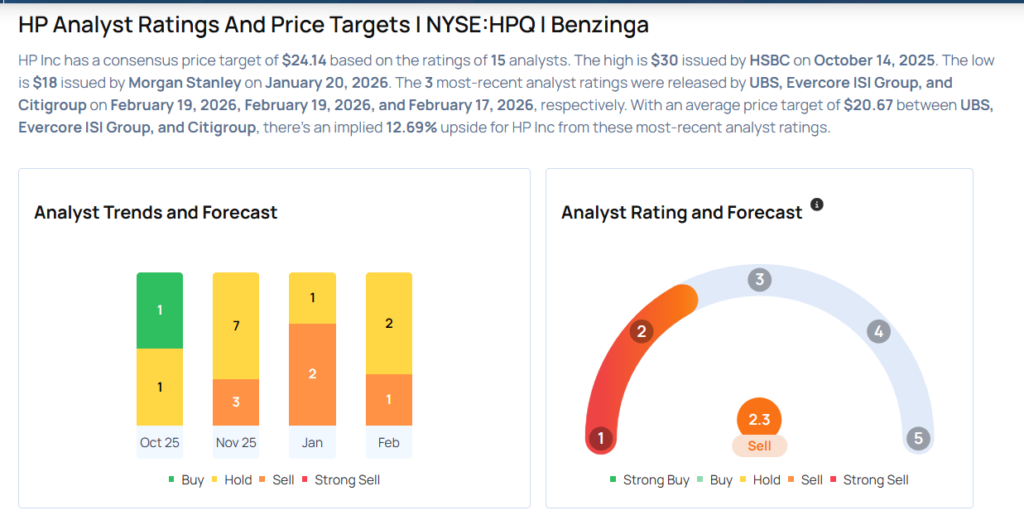Select the Oct 25 month label on chart
The height and width of the screenshot is (520, 1024).
[x=160, y=442]
